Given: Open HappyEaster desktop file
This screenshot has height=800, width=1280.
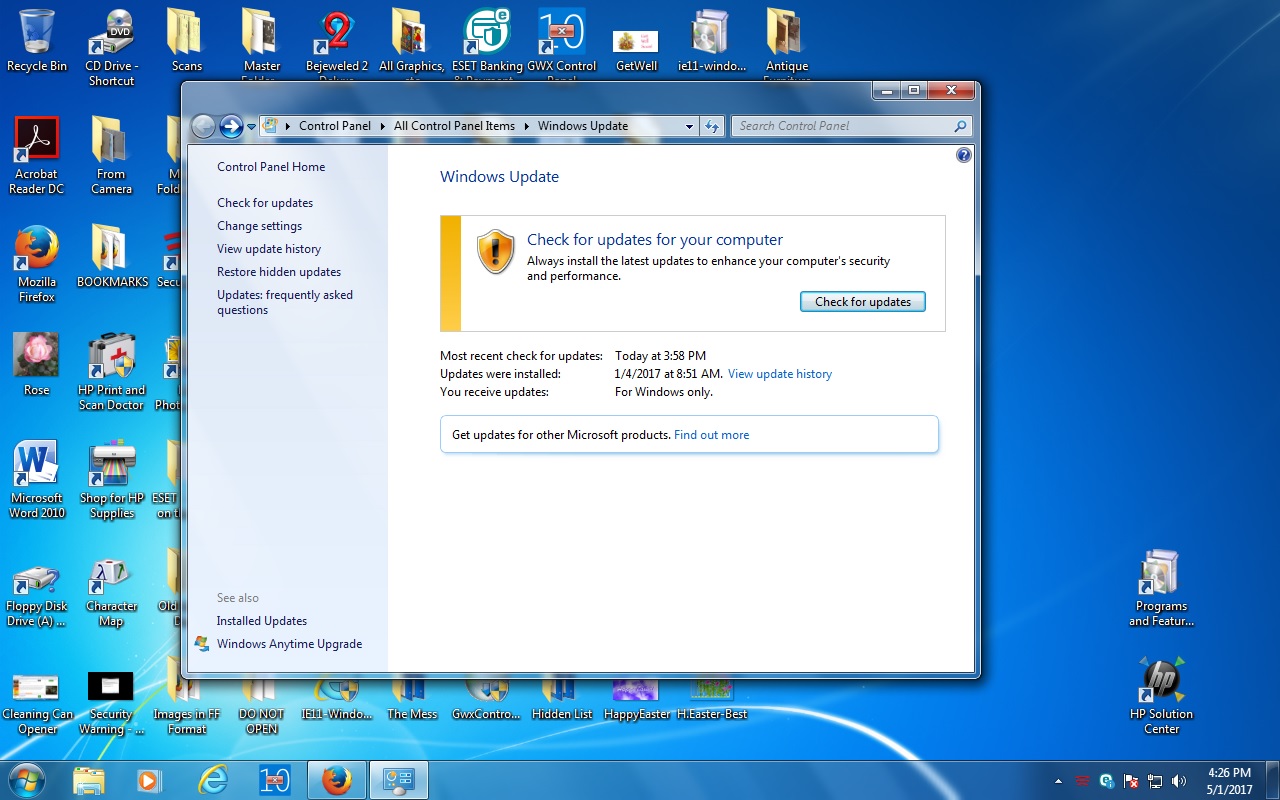Looking at the screenshot, I should [x=636, y=700].
